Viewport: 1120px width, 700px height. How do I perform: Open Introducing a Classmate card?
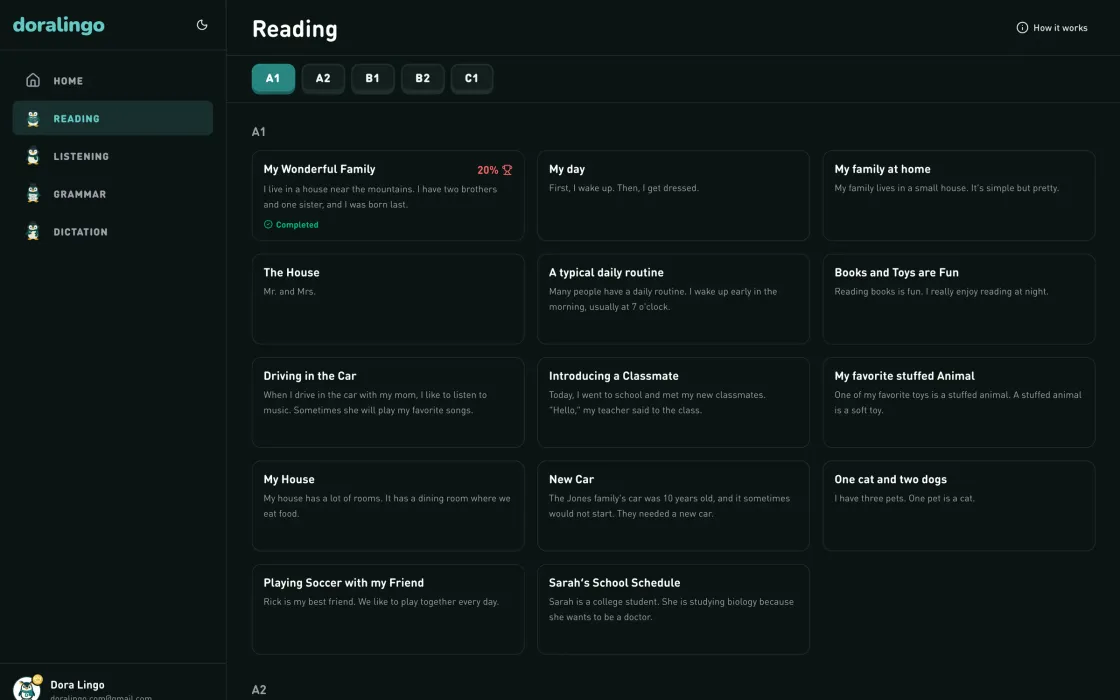pyautogui.click(x=673, y=402)
